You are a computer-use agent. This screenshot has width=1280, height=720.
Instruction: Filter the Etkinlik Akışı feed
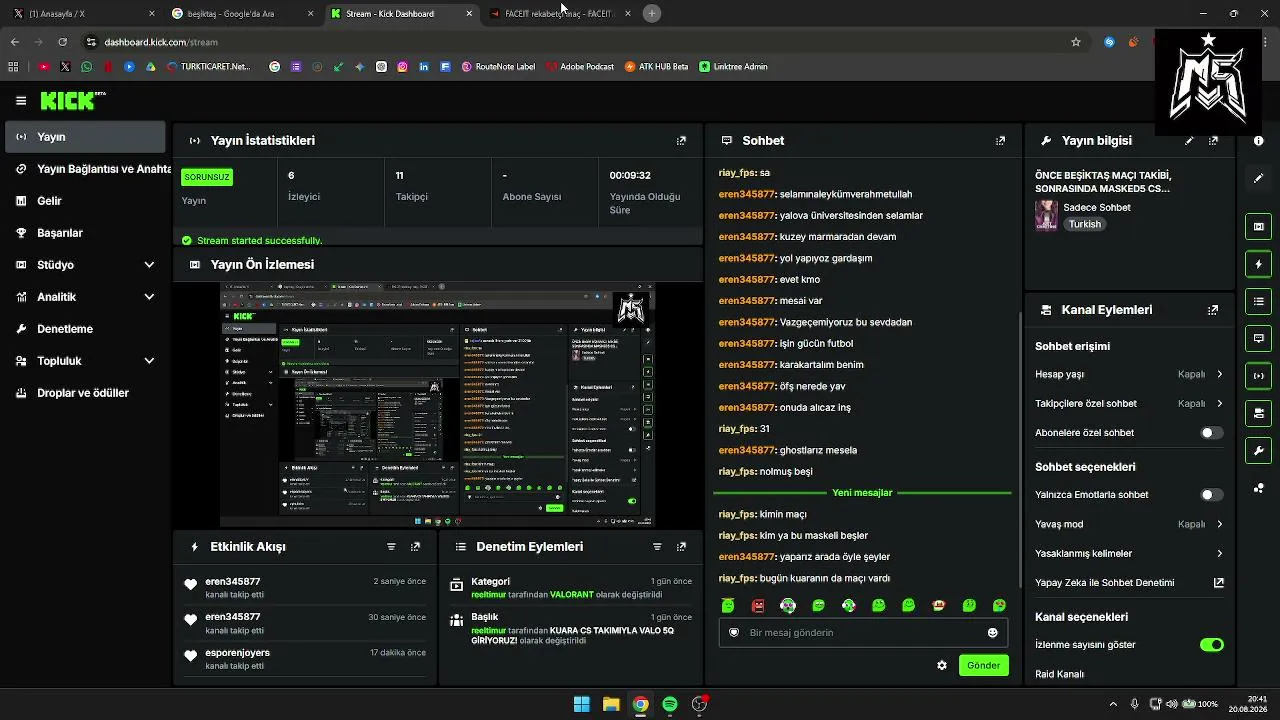pyautogui.click(x=391, y=547)
